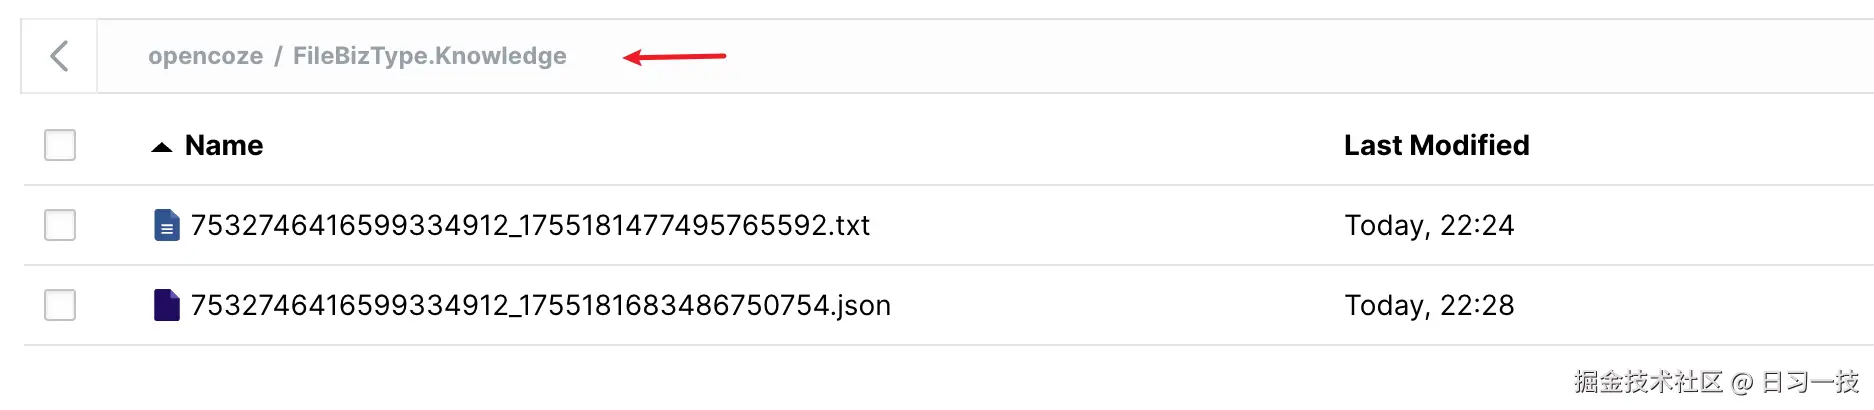Sort by the Name column header
The width and height of the screenshot is (1874, 410).
[x=224, y=146]
